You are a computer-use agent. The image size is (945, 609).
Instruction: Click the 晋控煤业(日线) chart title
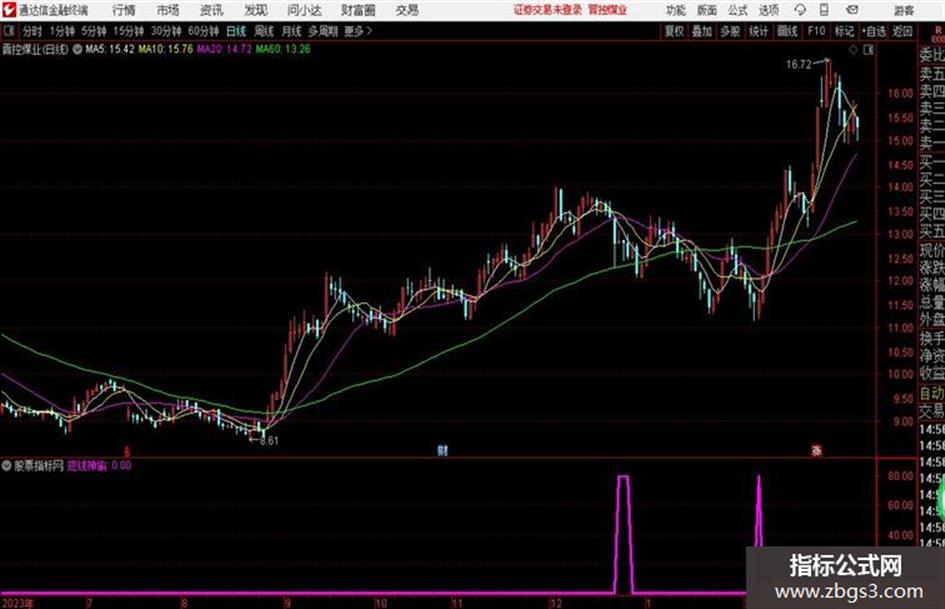[35, 49]
